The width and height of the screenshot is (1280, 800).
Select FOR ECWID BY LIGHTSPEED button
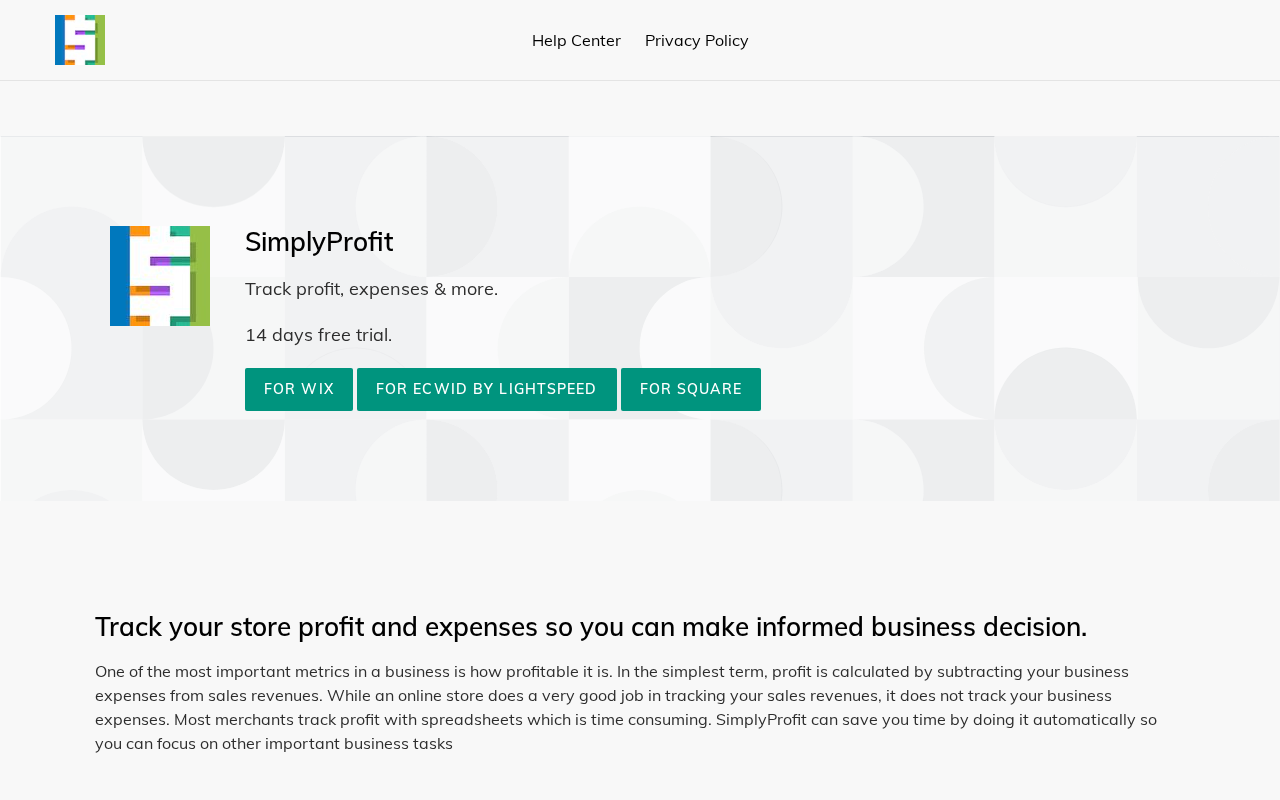(487, 389)
